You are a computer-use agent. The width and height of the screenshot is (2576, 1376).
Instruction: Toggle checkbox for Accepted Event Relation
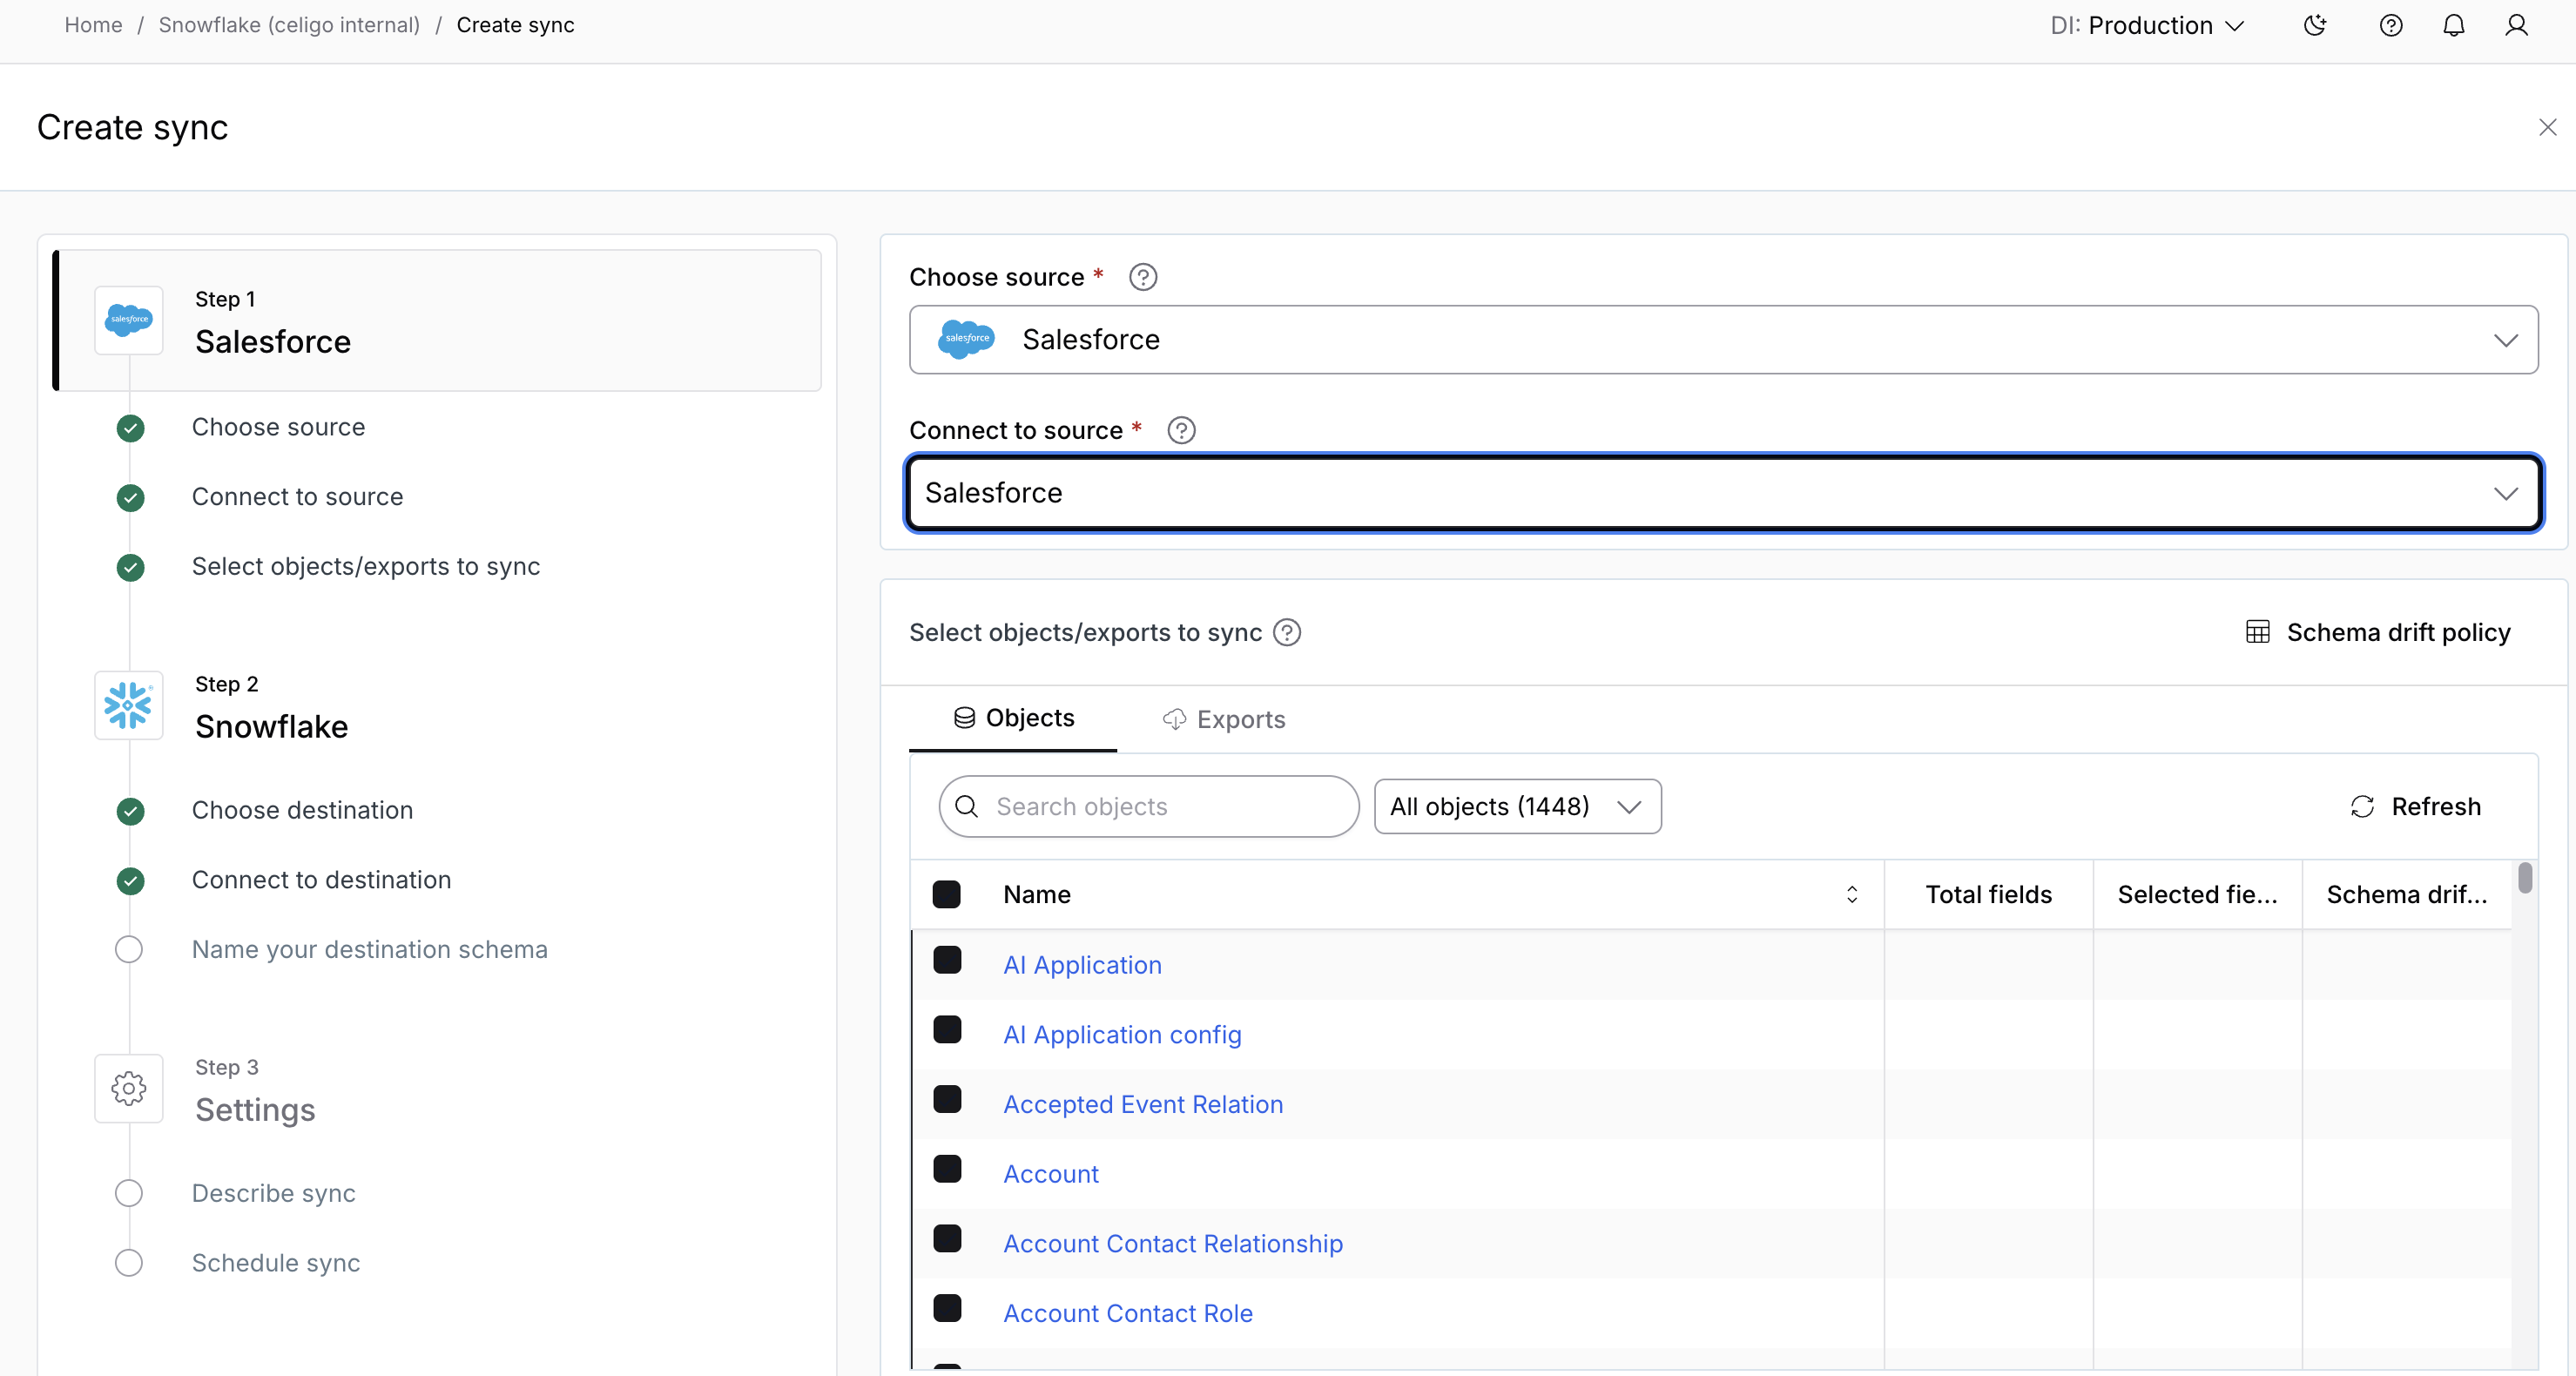947,1101
